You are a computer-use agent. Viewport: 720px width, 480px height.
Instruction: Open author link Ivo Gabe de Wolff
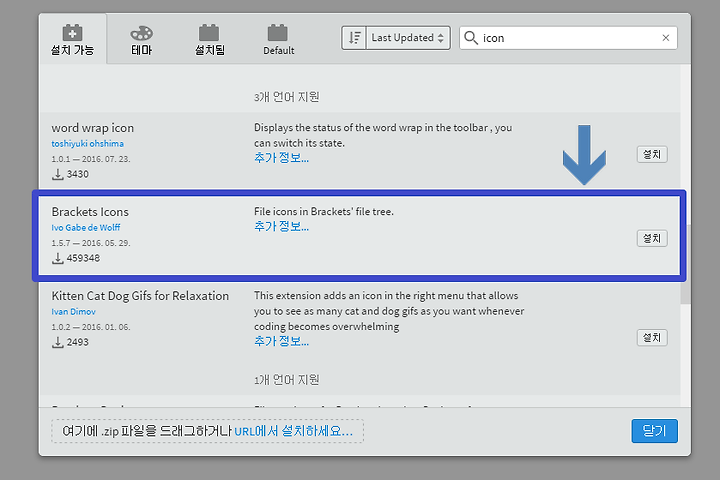[x=85, y=228]
